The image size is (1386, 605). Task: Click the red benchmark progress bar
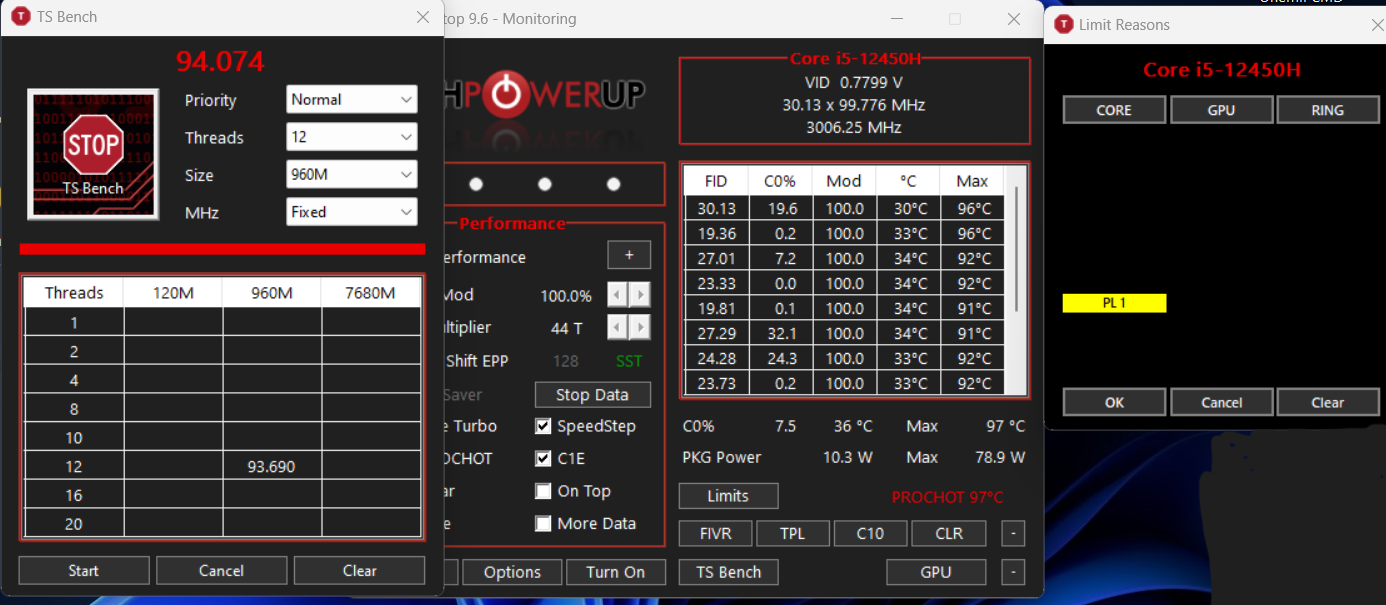click(222, 249)
